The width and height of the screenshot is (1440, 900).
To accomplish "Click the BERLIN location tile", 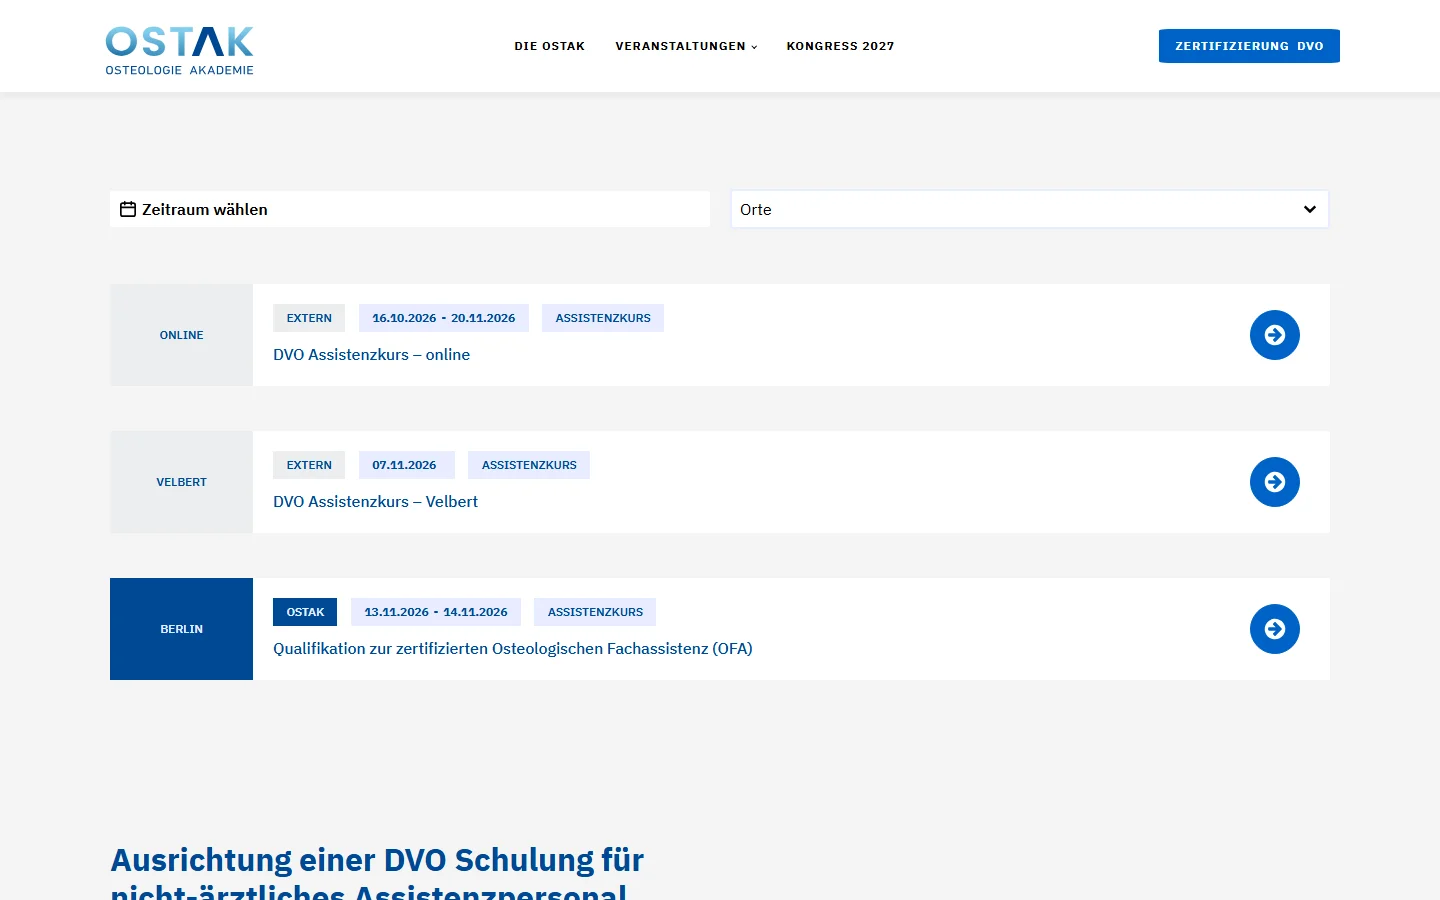I will tap(181, 629).
